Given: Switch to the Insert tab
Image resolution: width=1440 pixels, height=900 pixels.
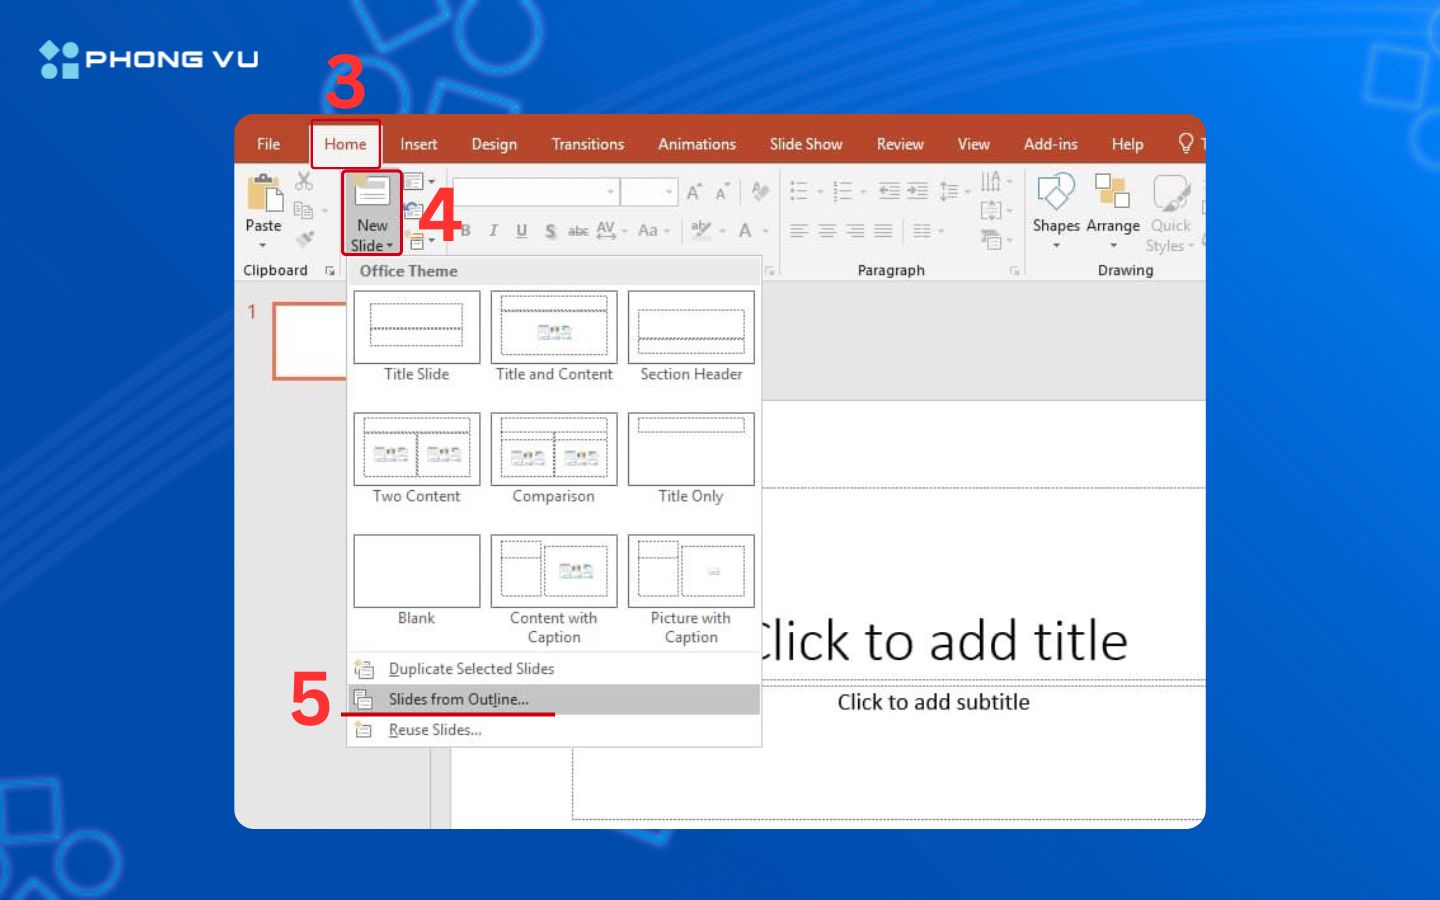Looking at the screenshot, I should (x=419, y=144).
